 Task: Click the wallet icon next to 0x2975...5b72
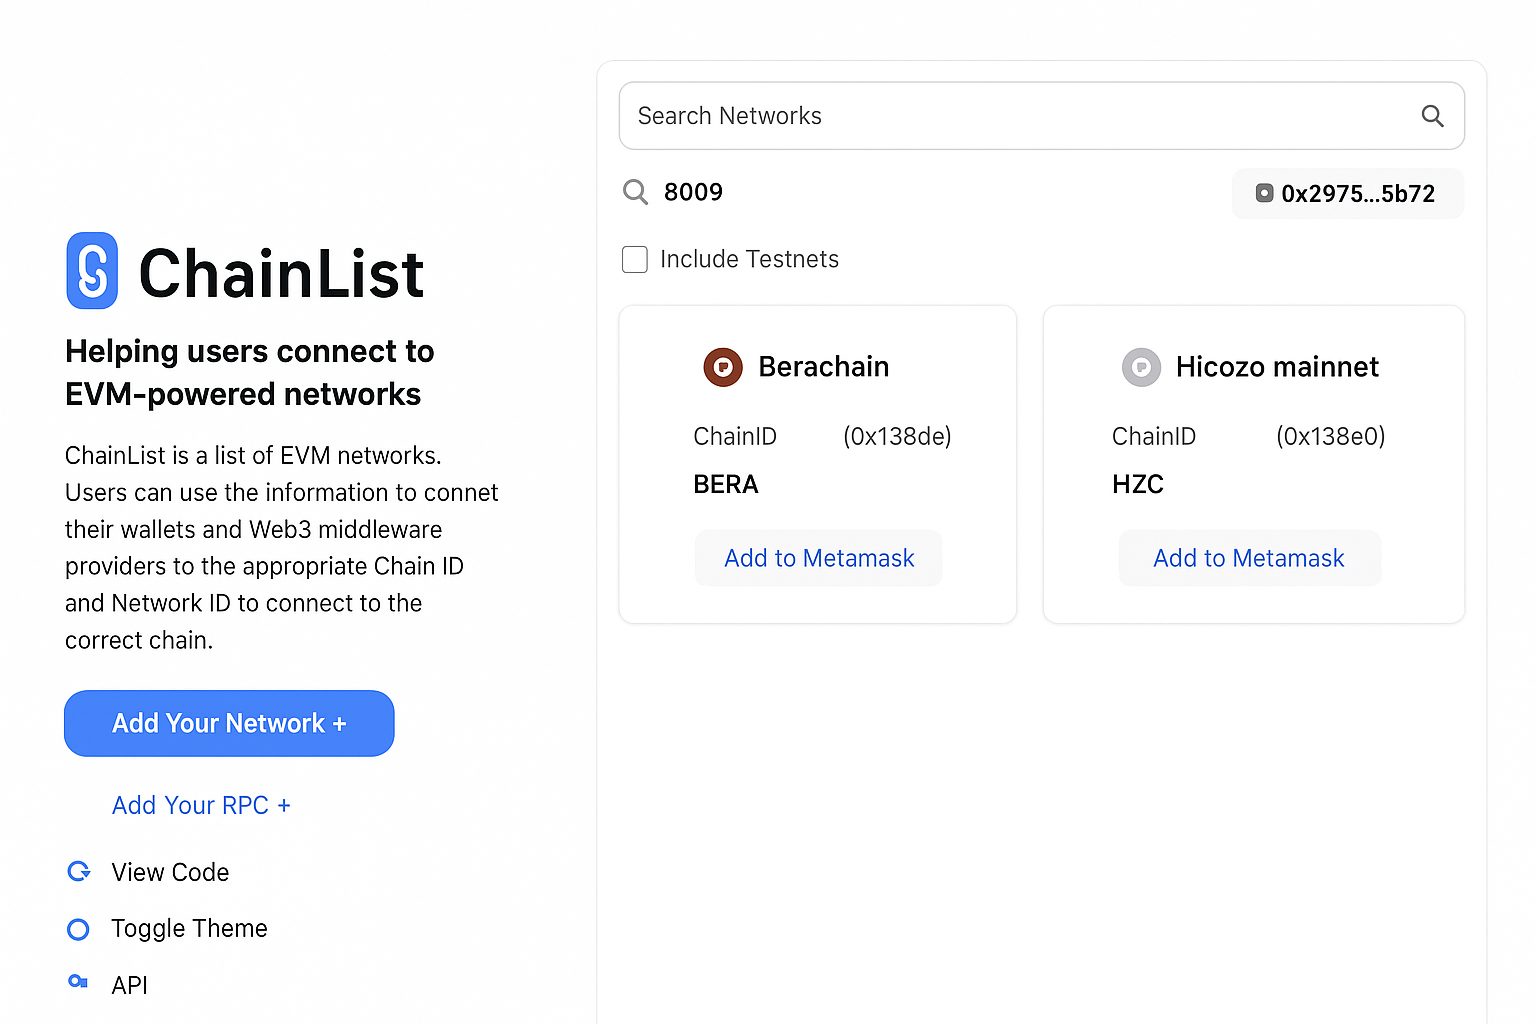pyautogui.click(x=1264, y=193)
